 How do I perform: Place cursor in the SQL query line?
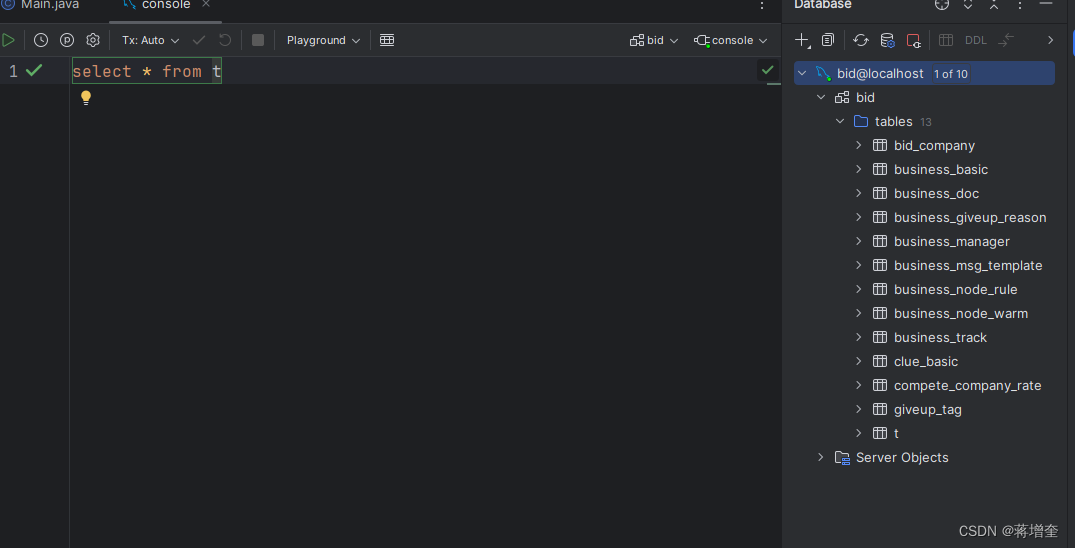click(147, 71)
